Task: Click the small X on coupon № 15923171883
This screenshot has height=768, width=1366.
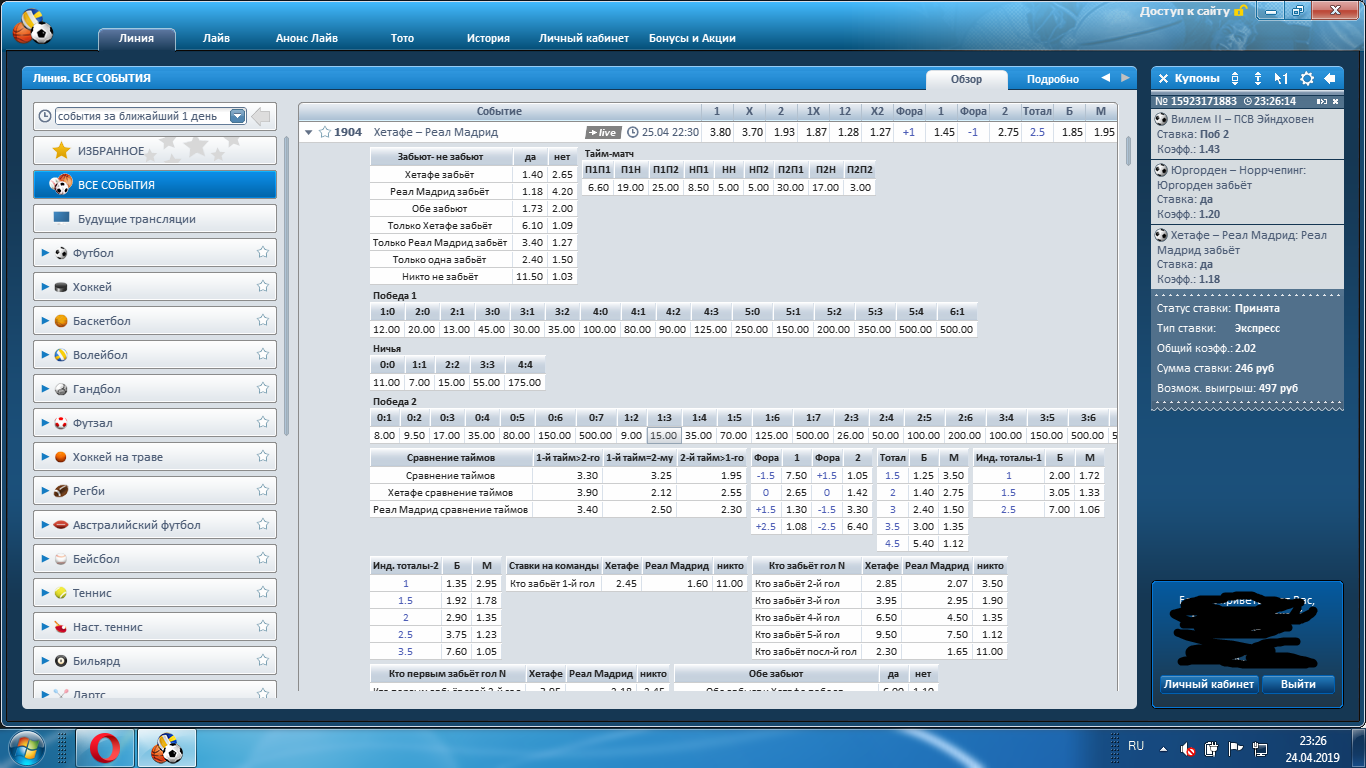Action: [1335, 101]
